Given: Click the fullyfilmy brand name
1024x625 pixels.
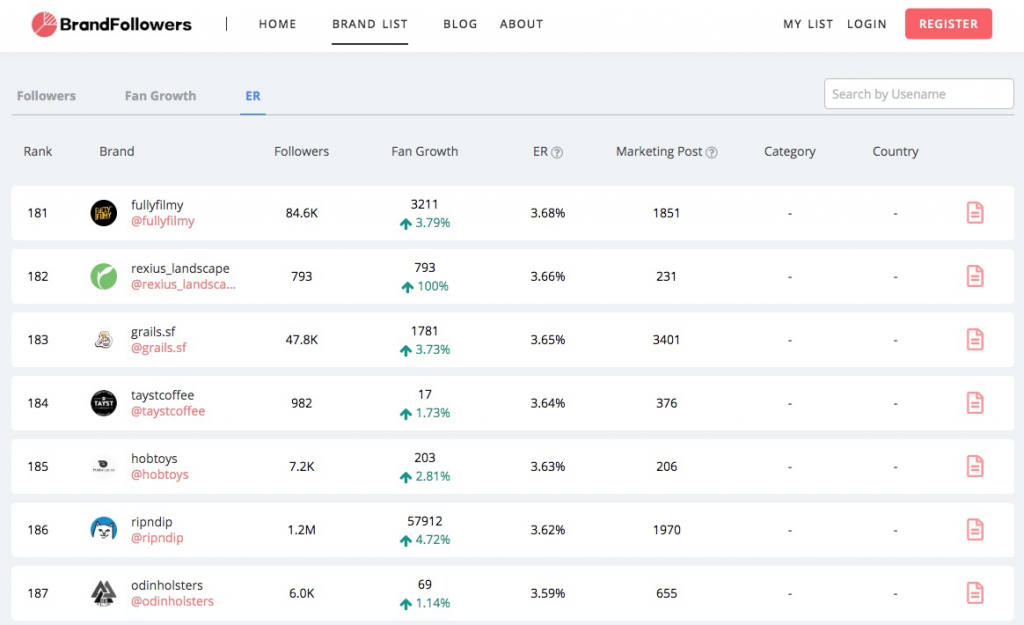Looking at the screenshot, I should click(157, 205).
